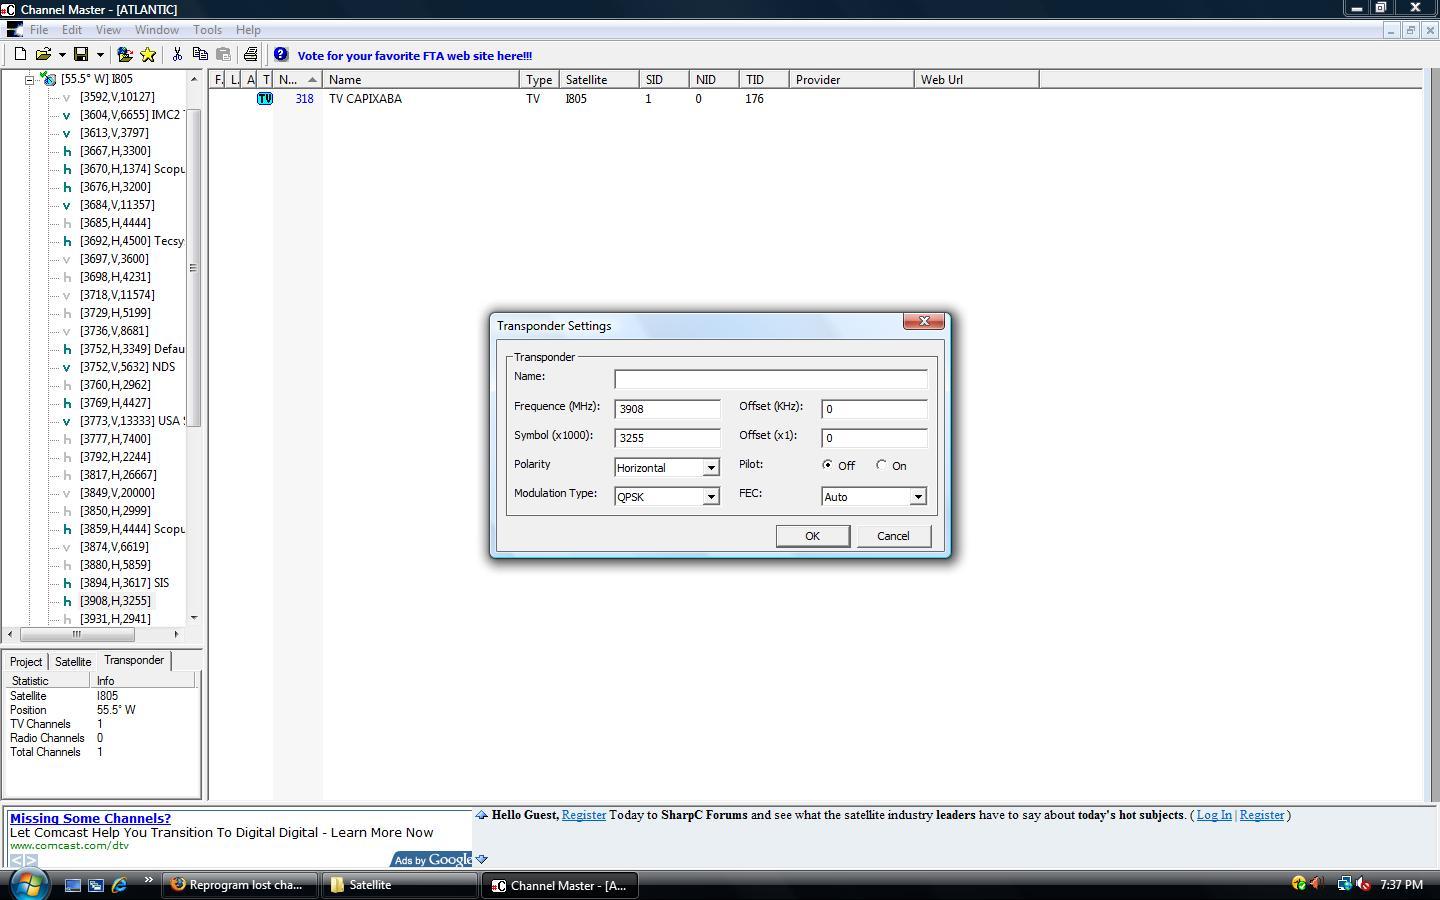Click the New document toolbar icon
Viewport: 1440px width, 900px height.
20,54
